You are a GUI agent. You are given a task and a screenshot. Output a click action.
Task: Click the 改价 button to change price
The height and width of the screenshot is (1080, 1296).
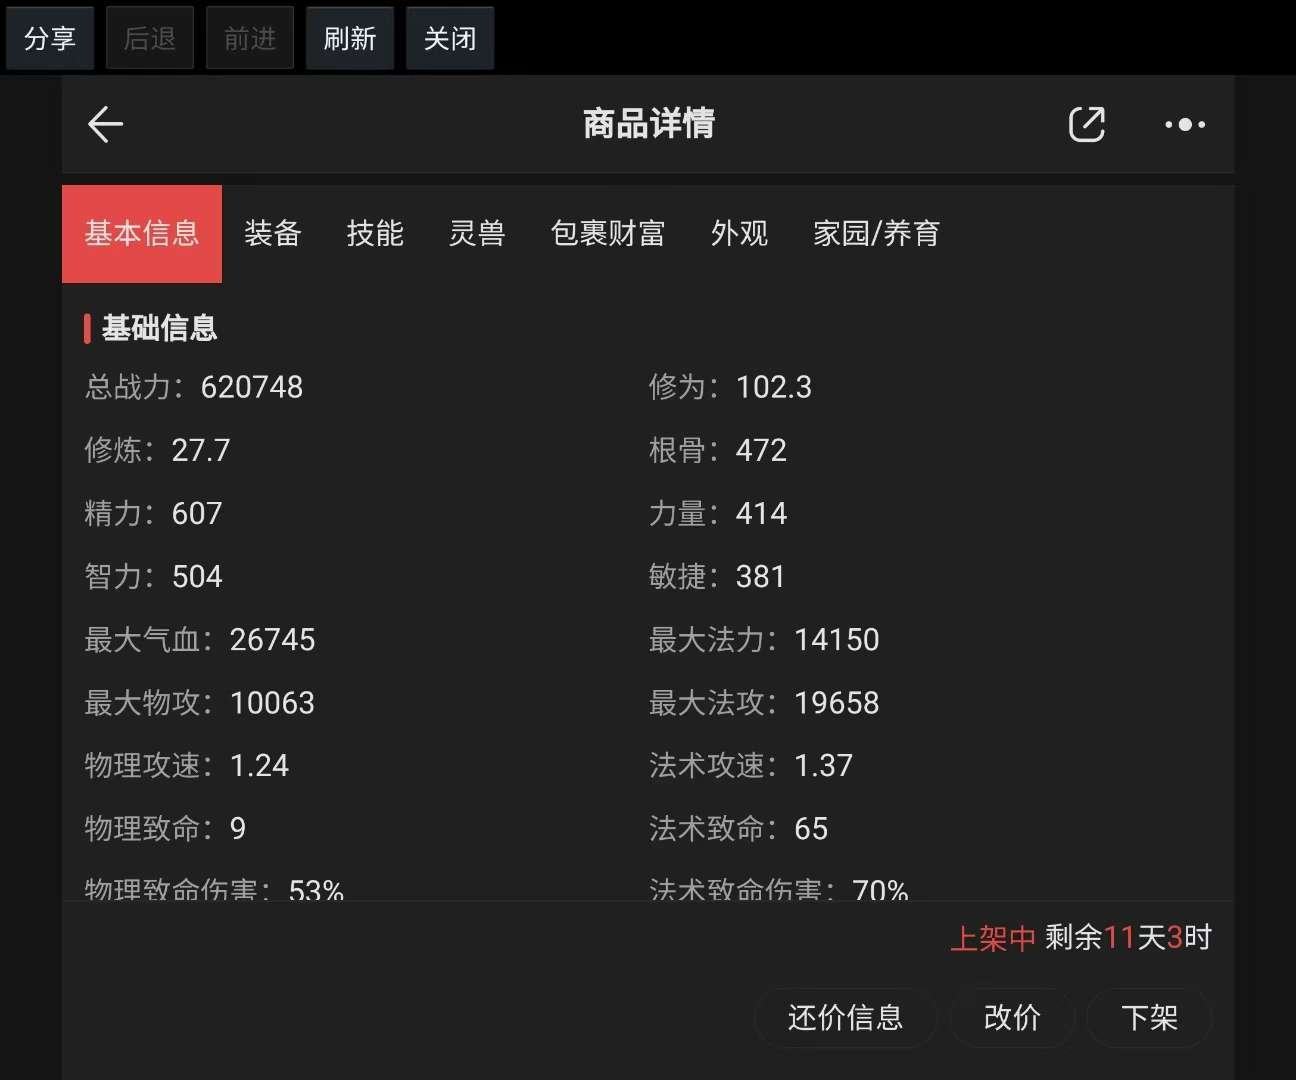coord(1012,1017)
